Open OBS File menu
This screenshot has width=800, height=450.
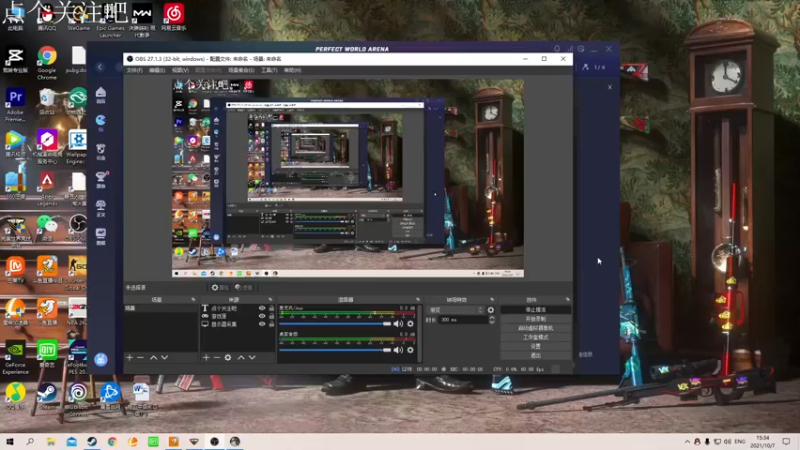(x=135, y=70)
